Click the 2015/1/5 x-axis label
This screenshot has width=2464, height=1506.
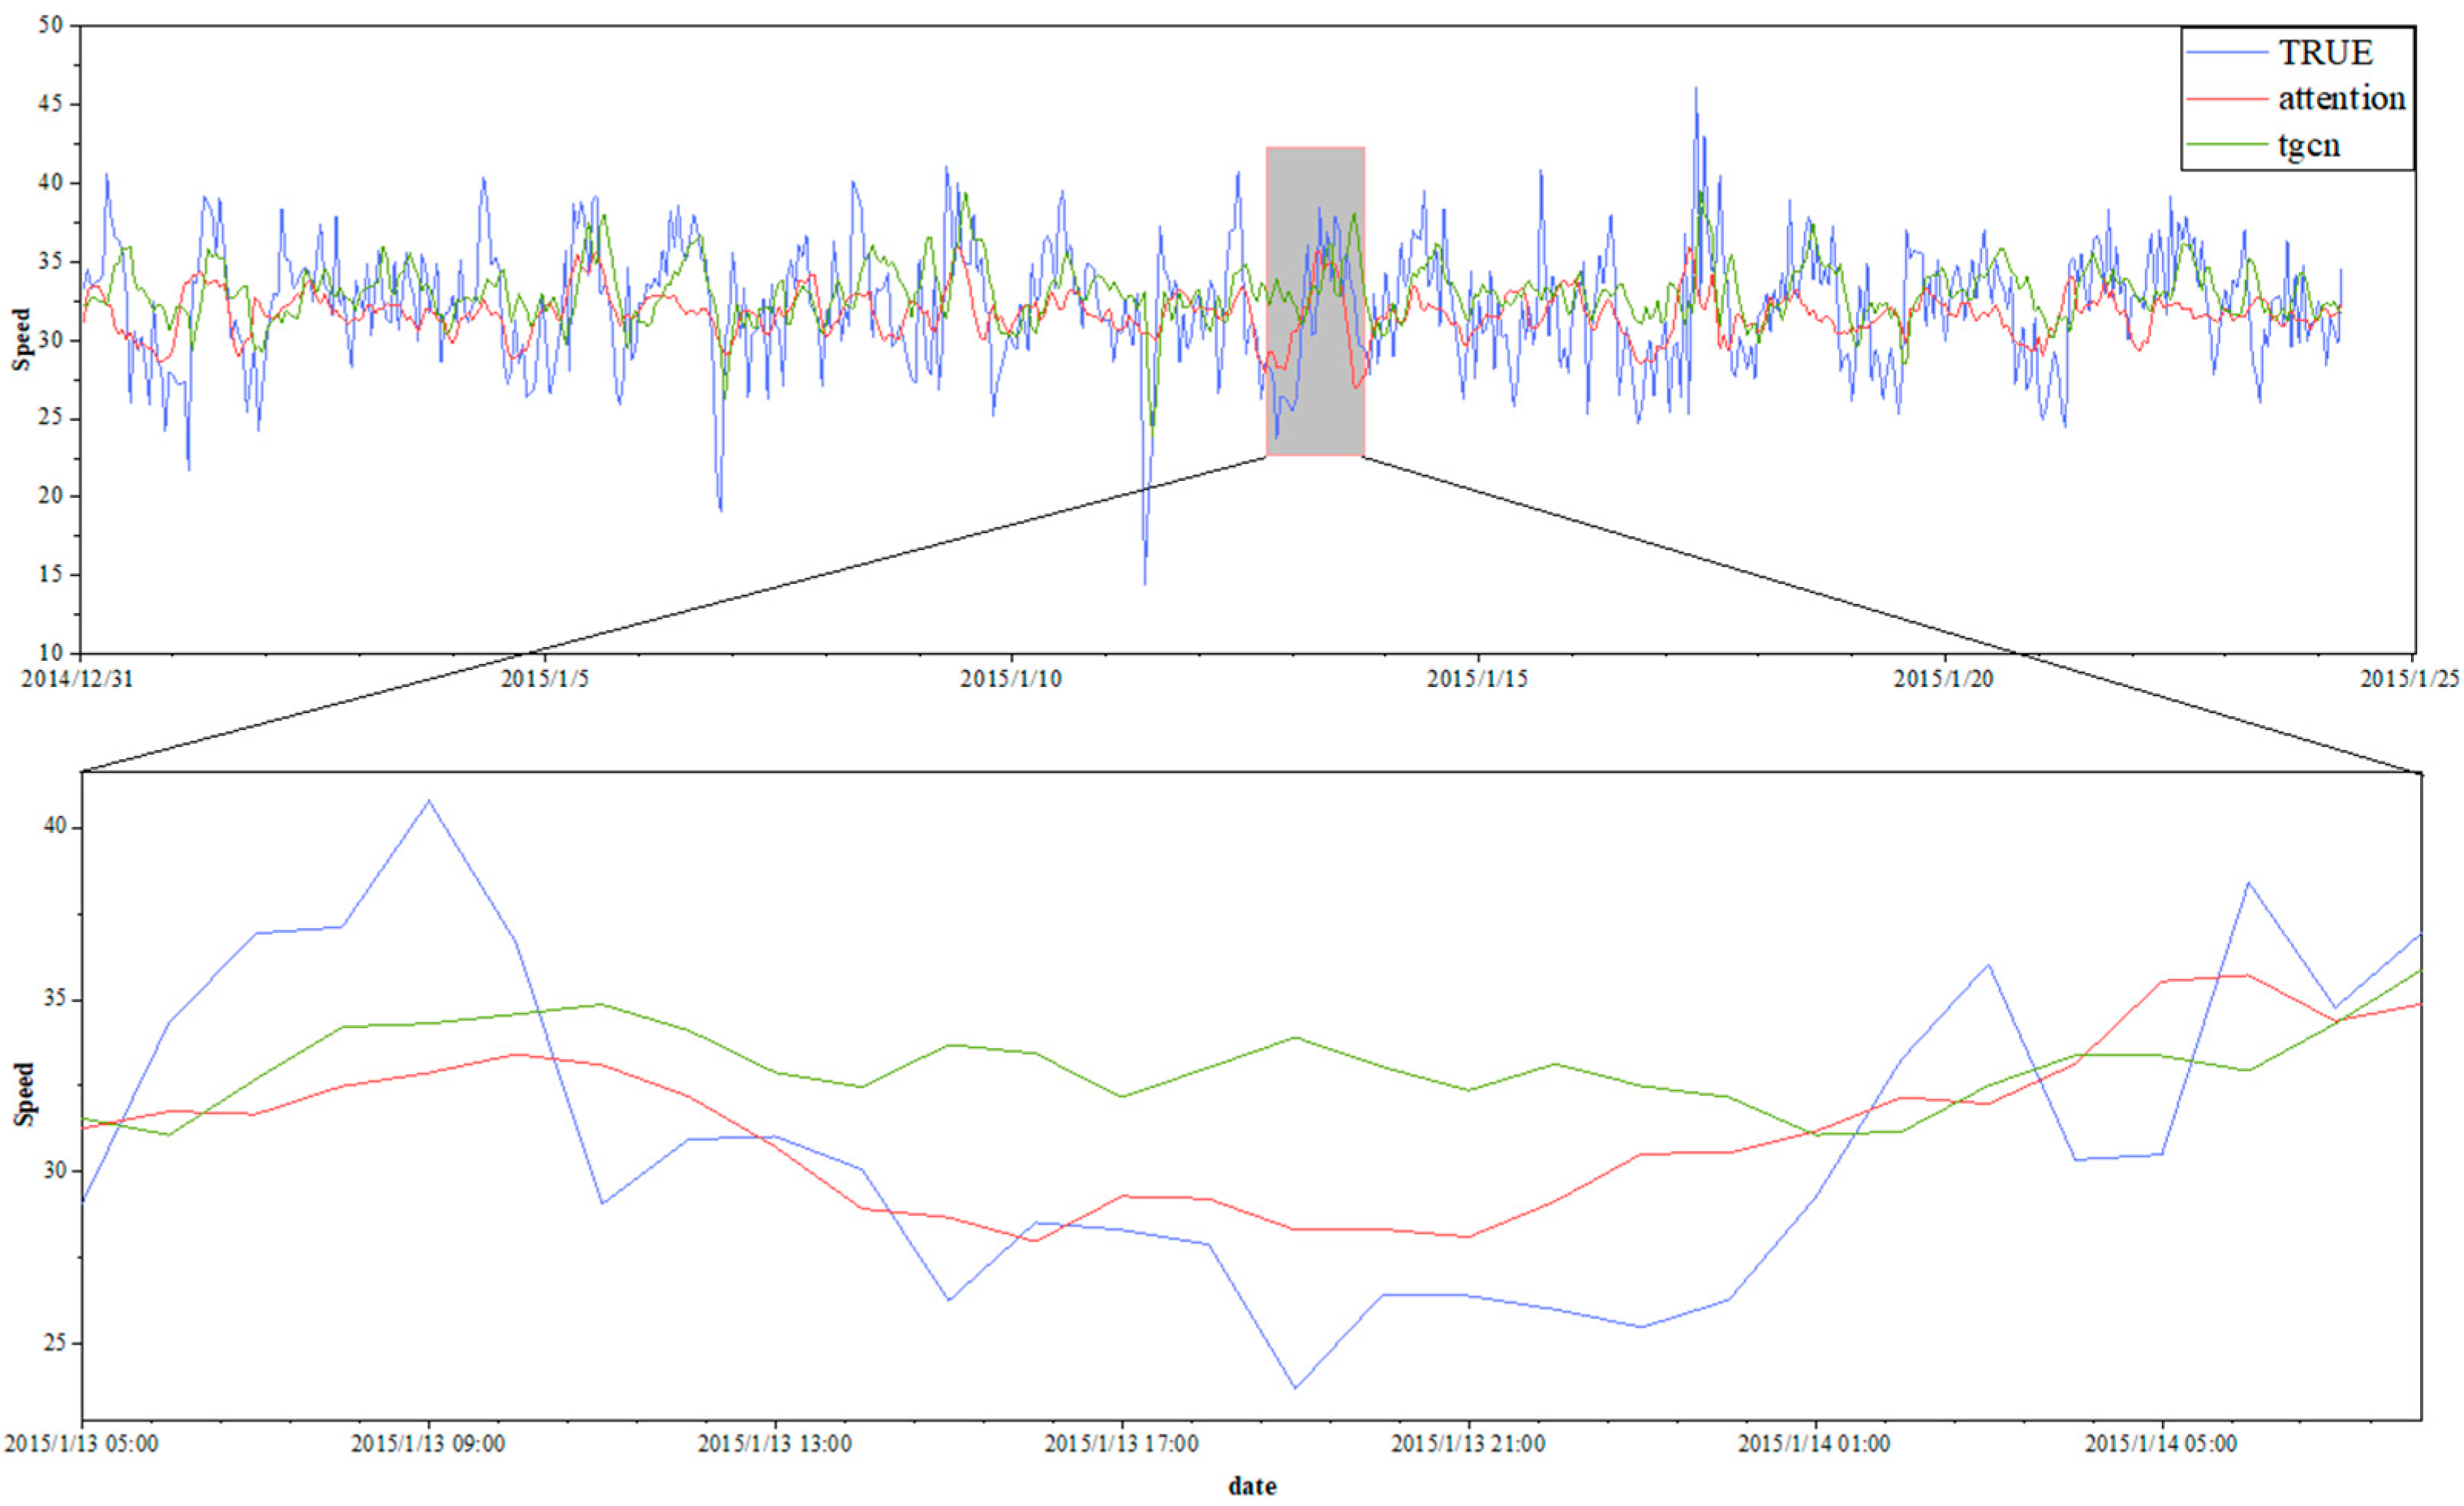point(545,679)
